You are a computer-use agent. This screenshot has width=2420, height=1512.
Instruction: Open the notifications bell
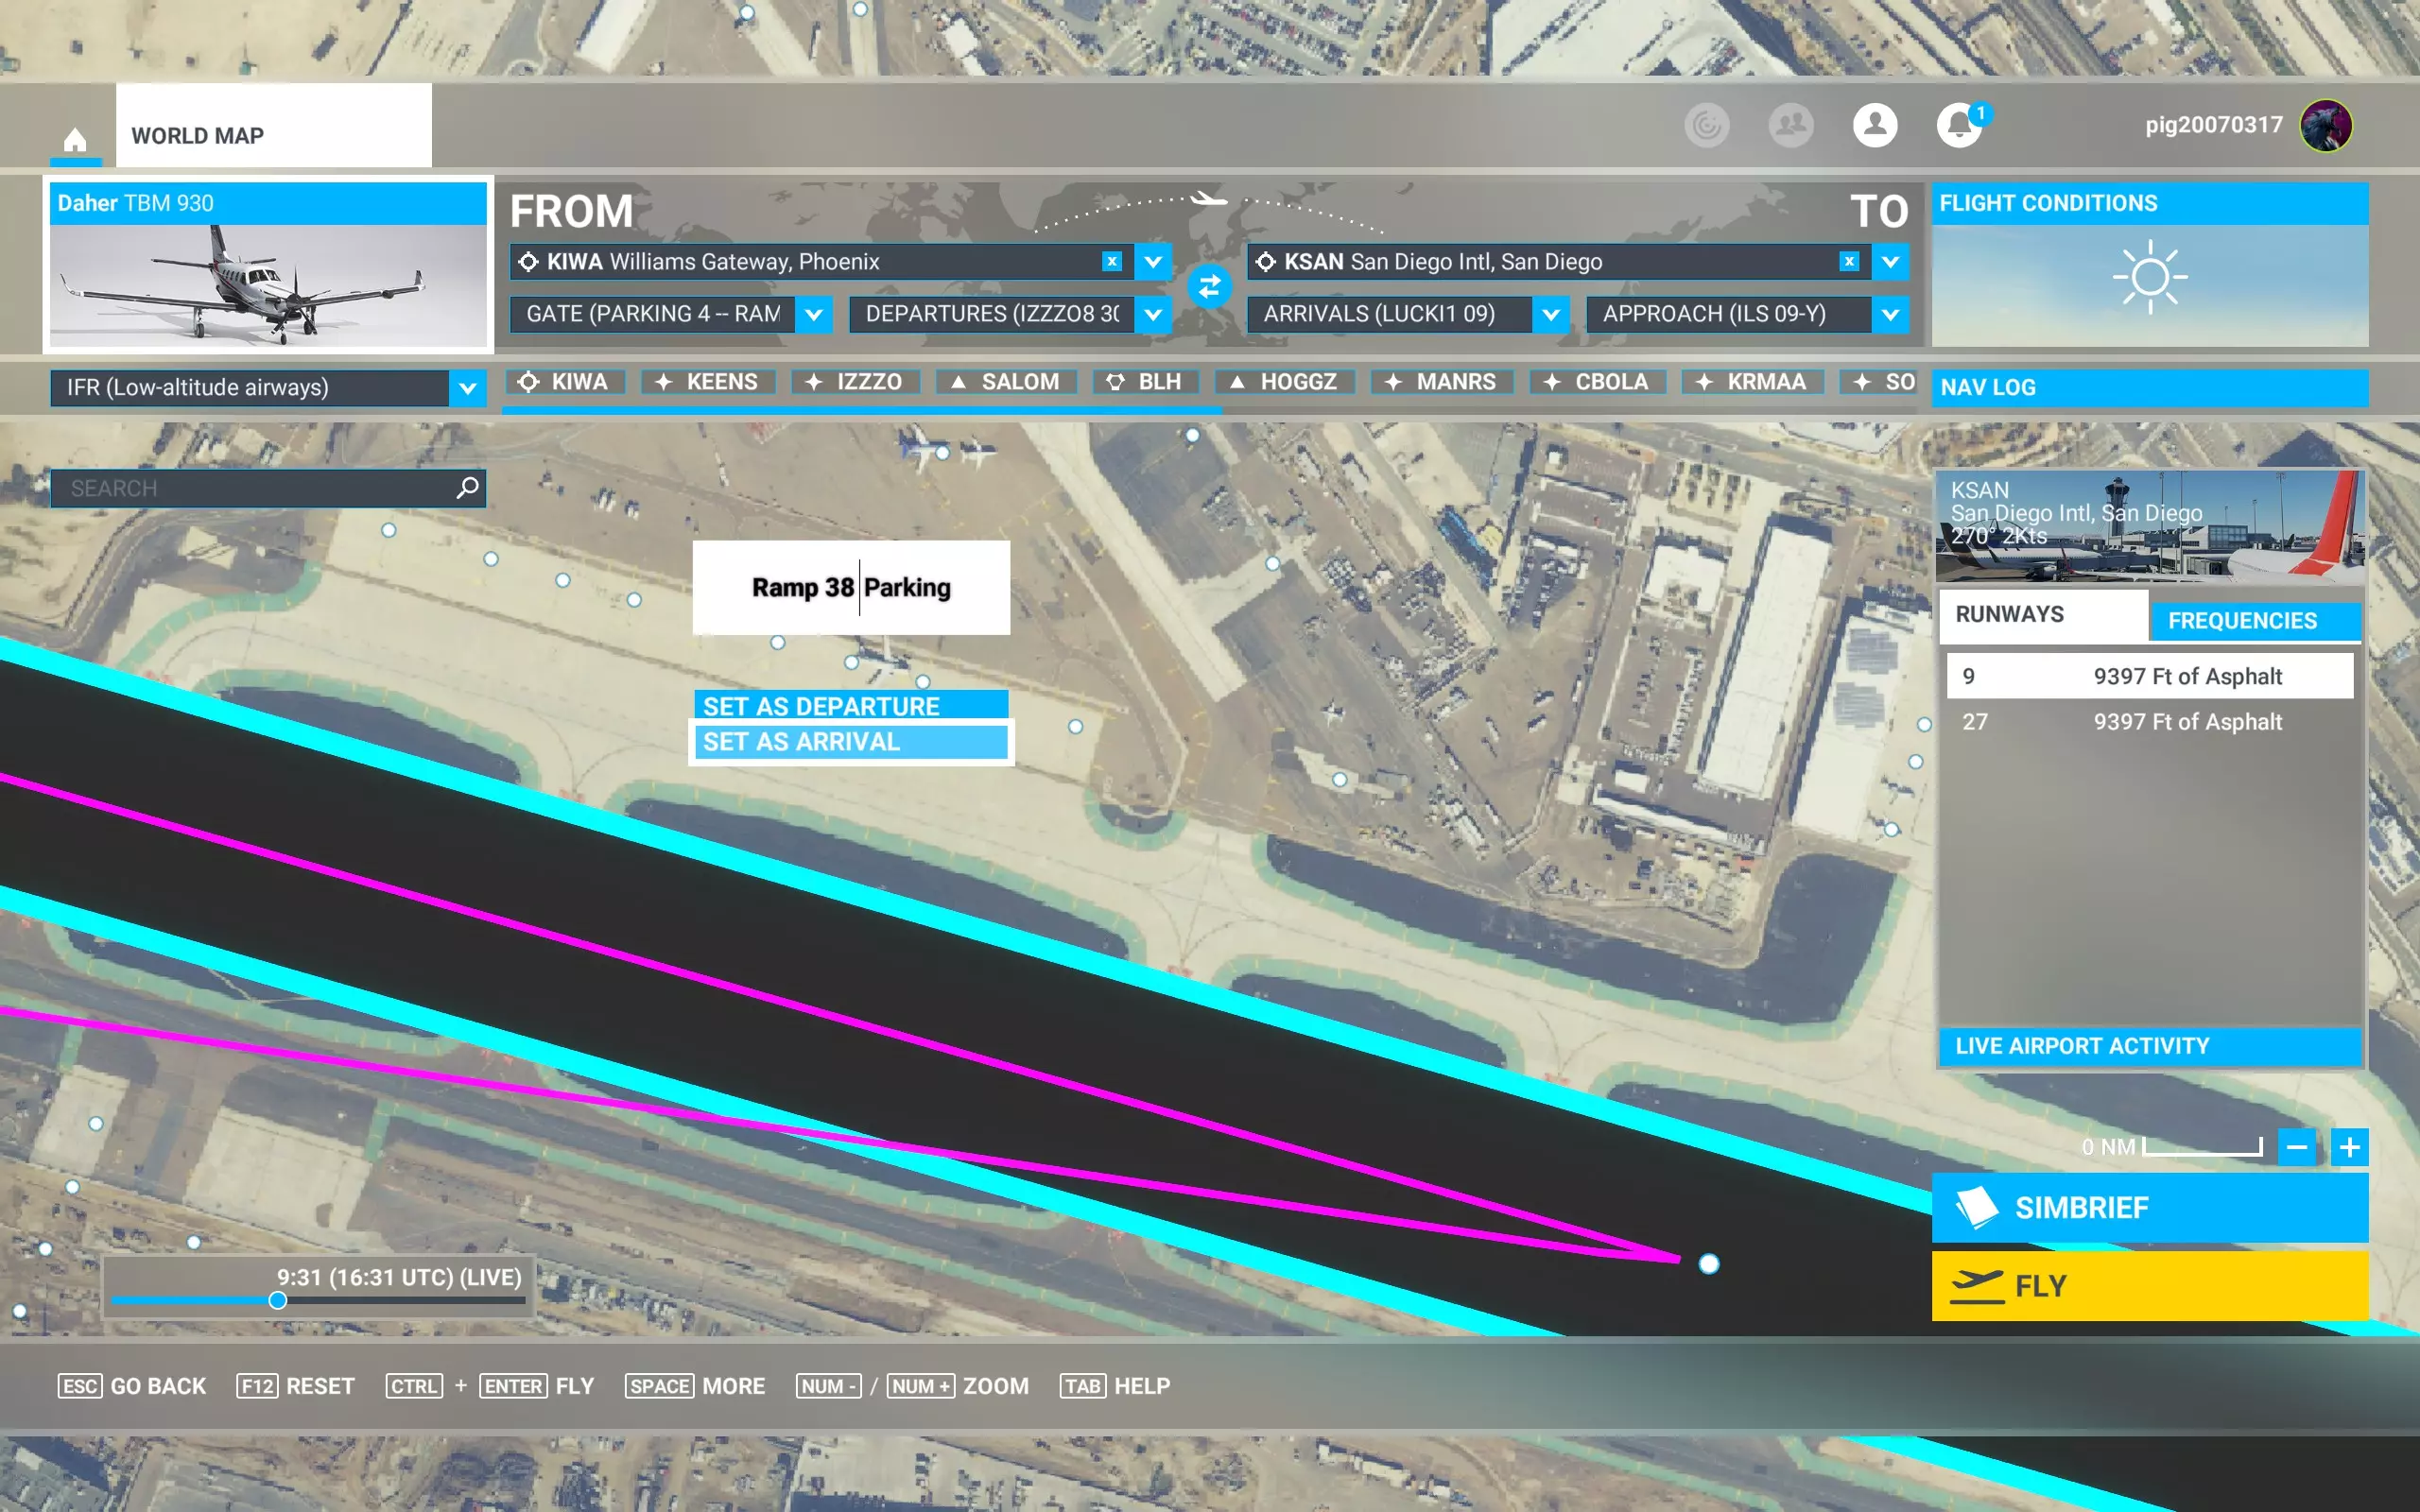tap(1958, 126)
